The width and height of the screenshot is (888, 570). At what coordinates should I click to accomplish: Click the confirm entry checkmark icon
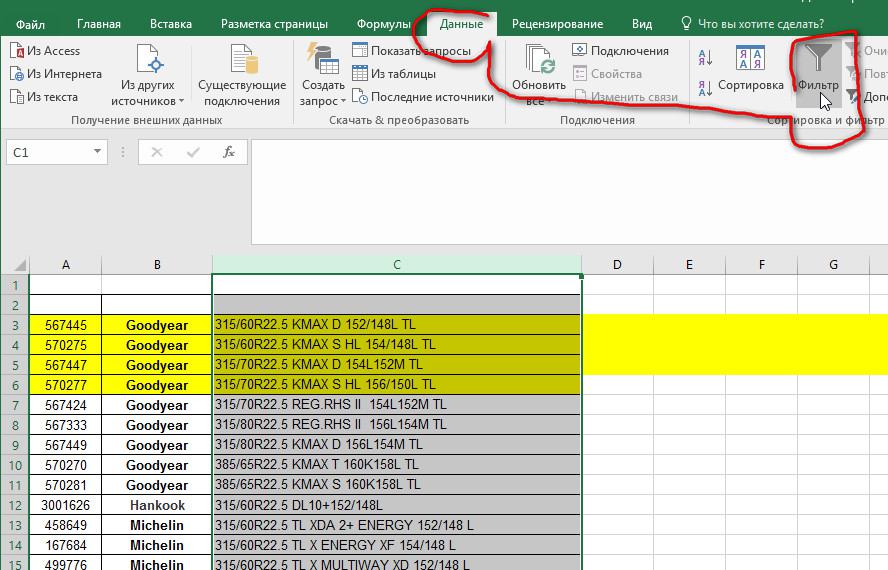tap(193, 152)
